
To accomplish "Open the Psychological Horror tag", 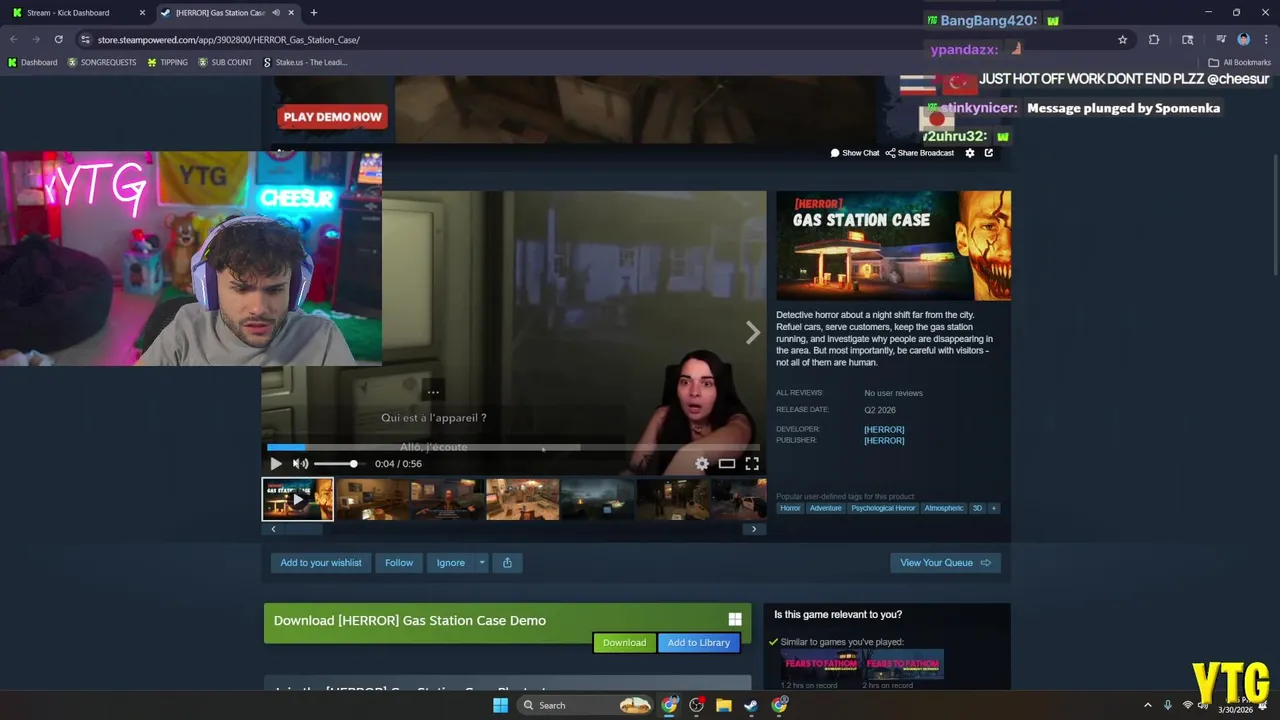I will (883, 508).
